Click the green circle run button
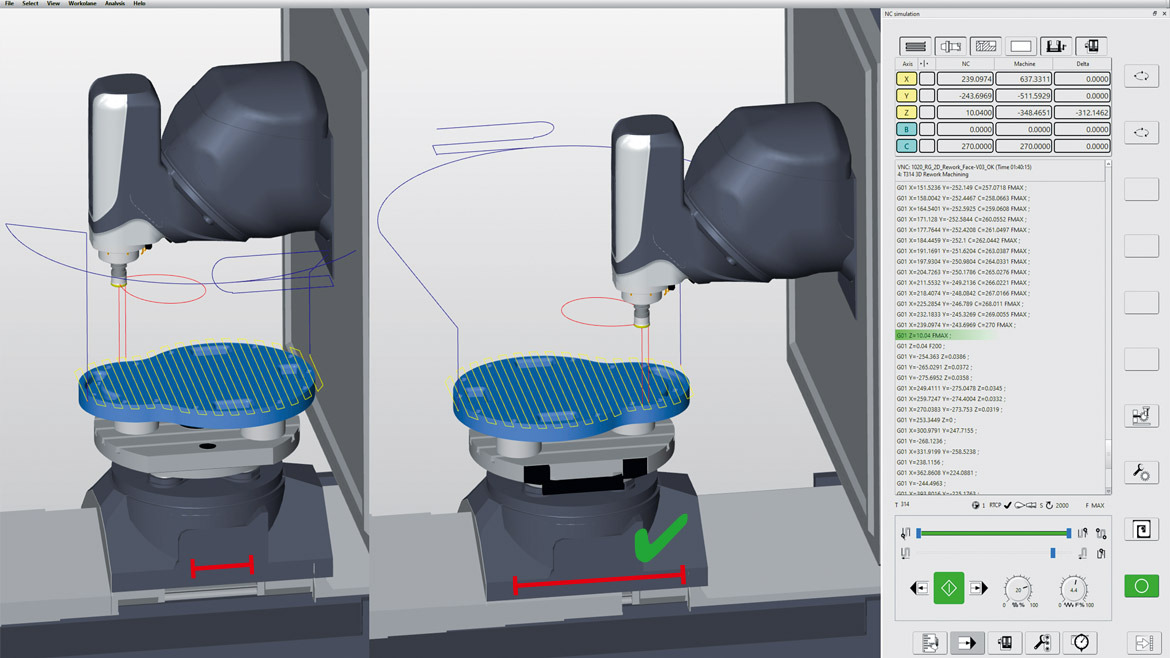Image resolution: width=1170 pixels, height=658 pixels. pos(1141,586)
